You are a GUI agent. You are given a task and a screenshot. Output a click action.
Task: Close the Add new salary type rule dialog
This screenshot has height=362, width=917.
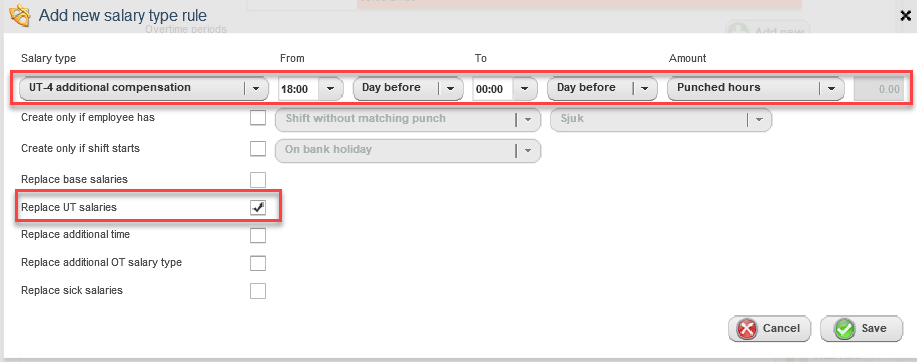click(905, 16)
